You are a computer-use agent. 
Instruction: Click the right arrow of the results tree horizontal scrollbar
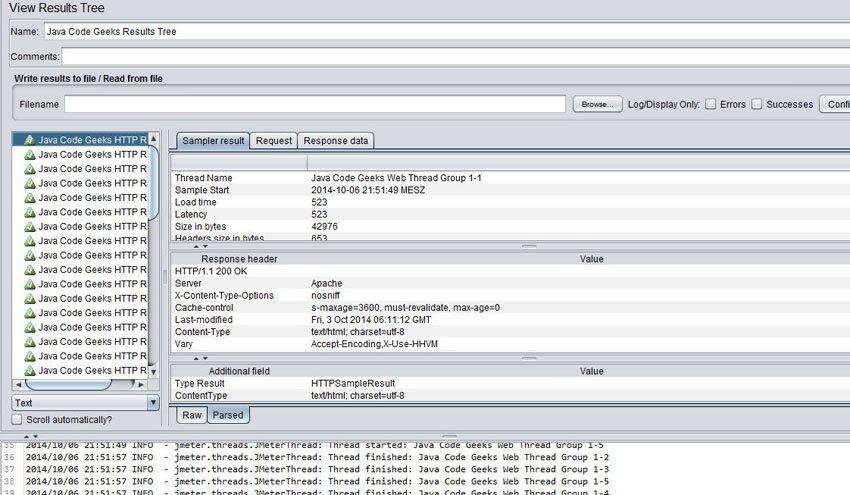141,384
